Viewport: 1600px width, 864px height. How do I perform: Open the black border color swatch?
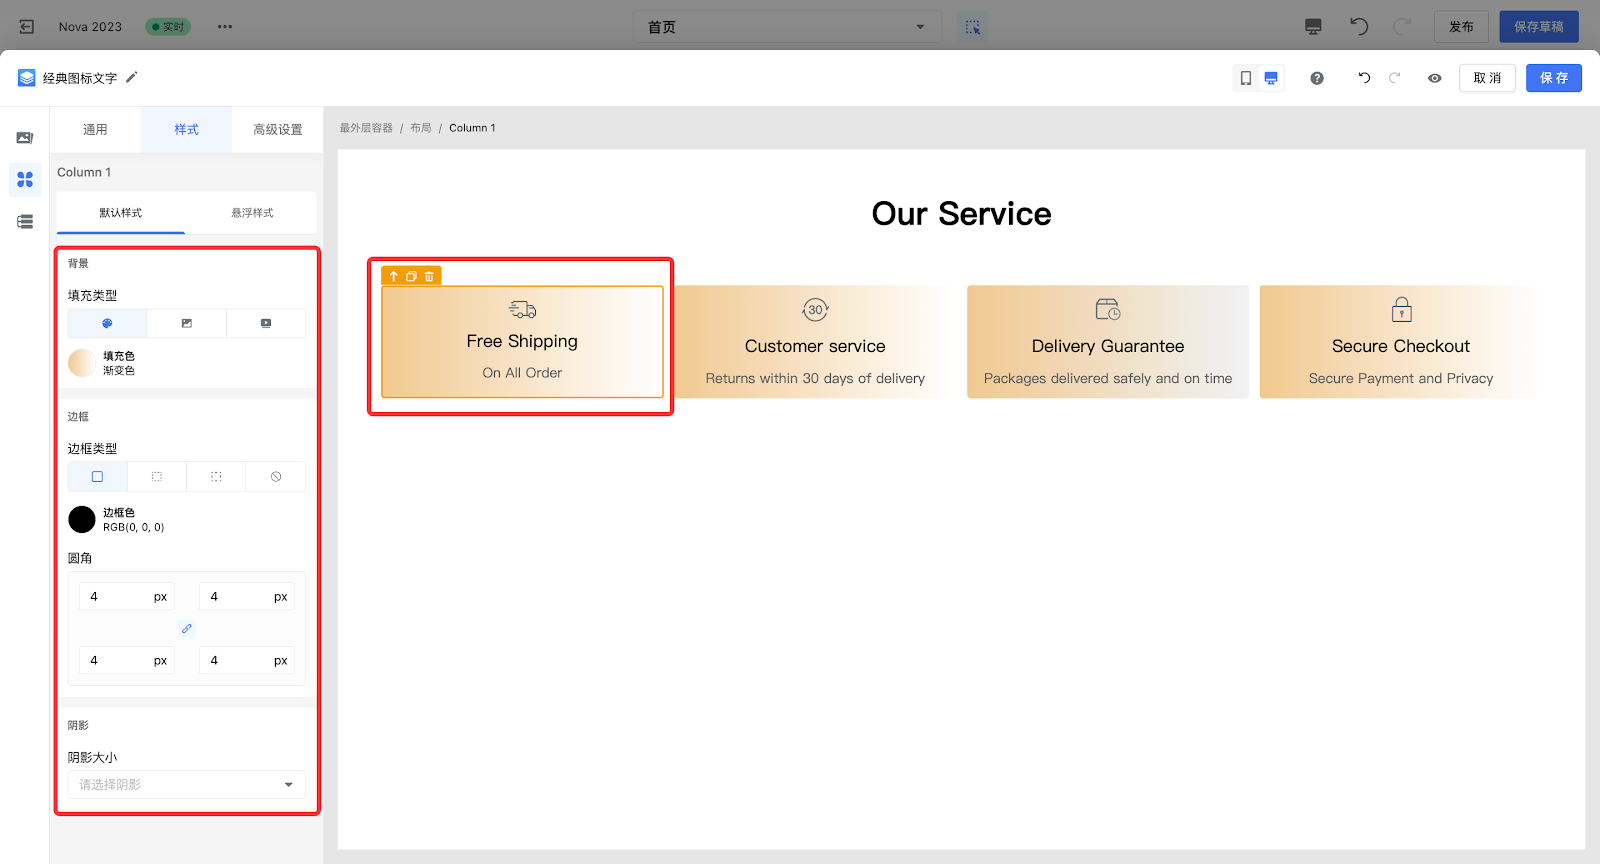pyautogui.click(x=82, y=519)
